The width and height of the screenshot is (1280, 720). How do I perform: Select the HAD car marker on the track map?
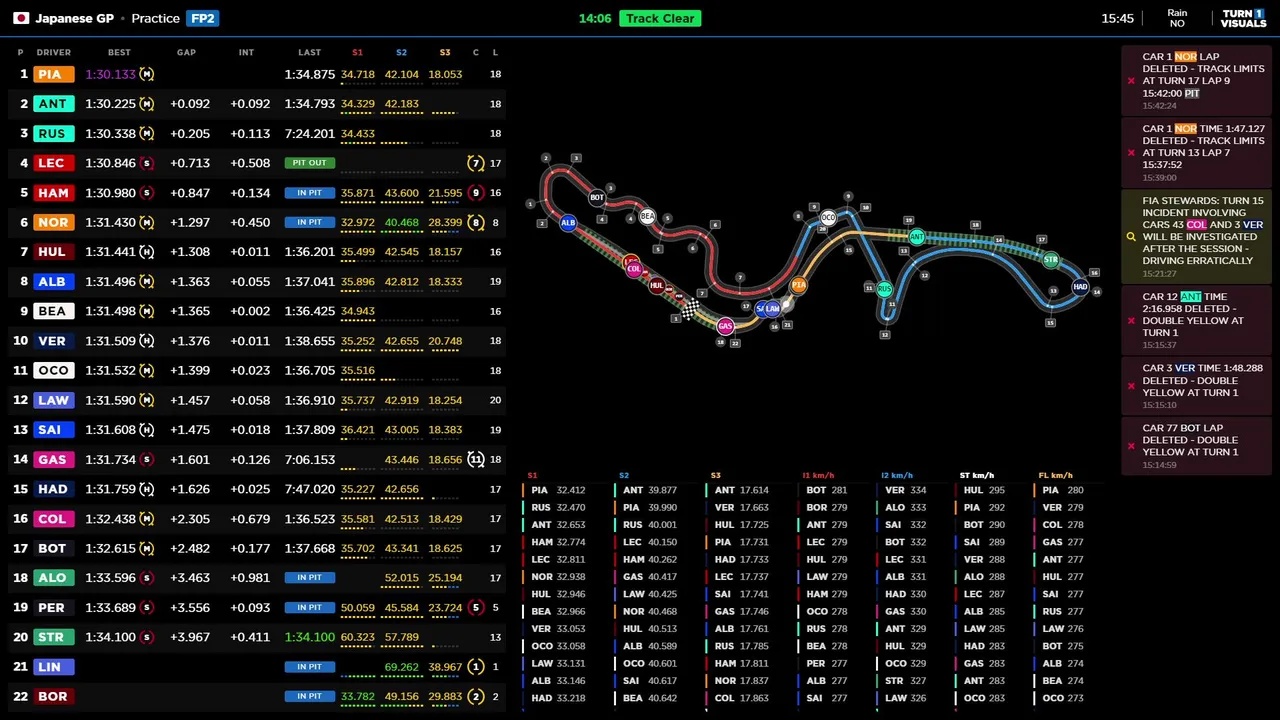click(1080, 287)
